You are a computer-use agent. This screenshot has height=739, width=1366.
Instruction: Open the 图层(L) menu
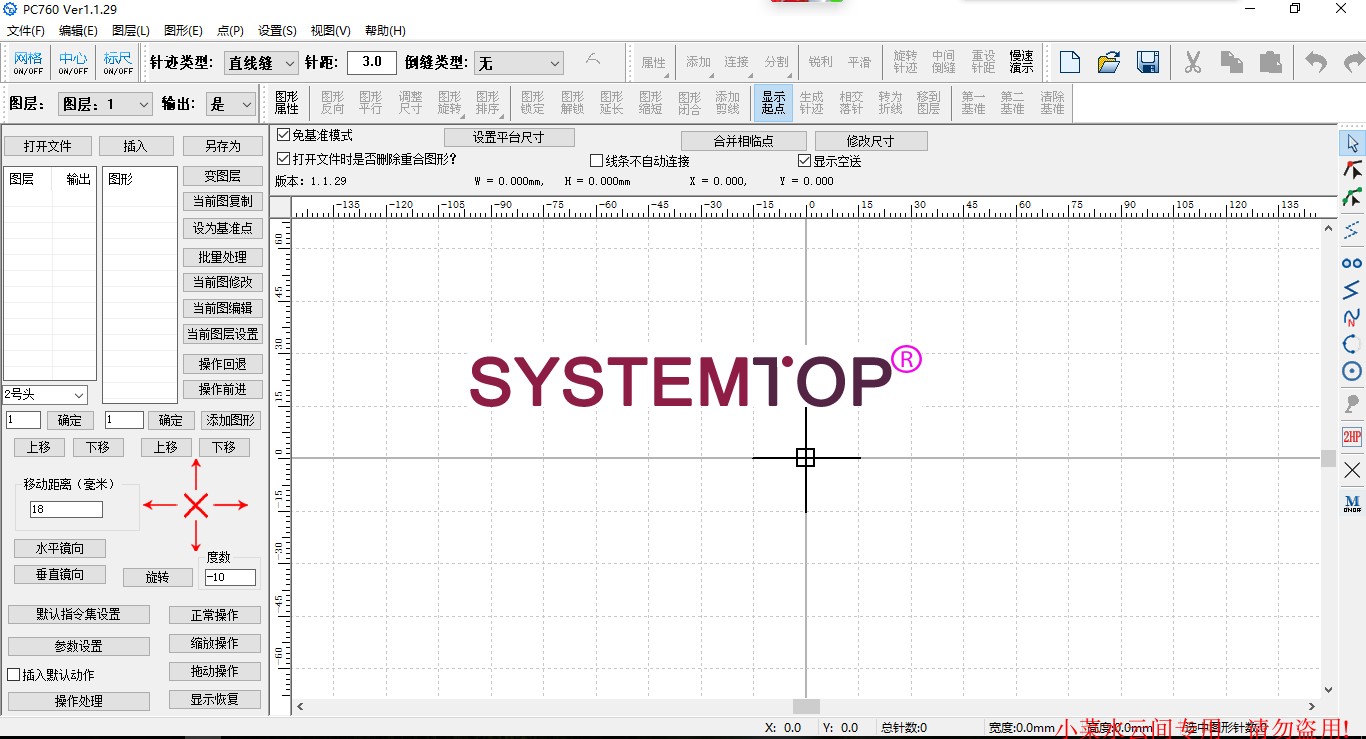[131, 30]
